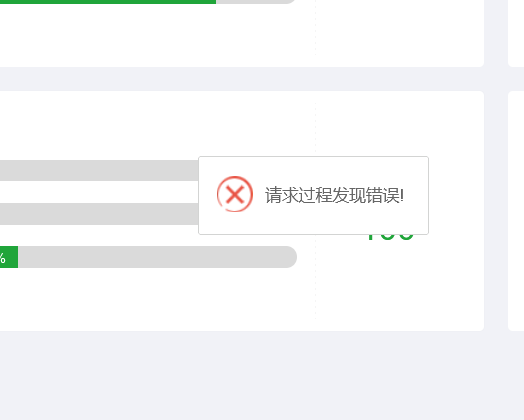Click the gray unfilled part of bottom progress bar
The image size is (524, 420).
coord(157,257)
